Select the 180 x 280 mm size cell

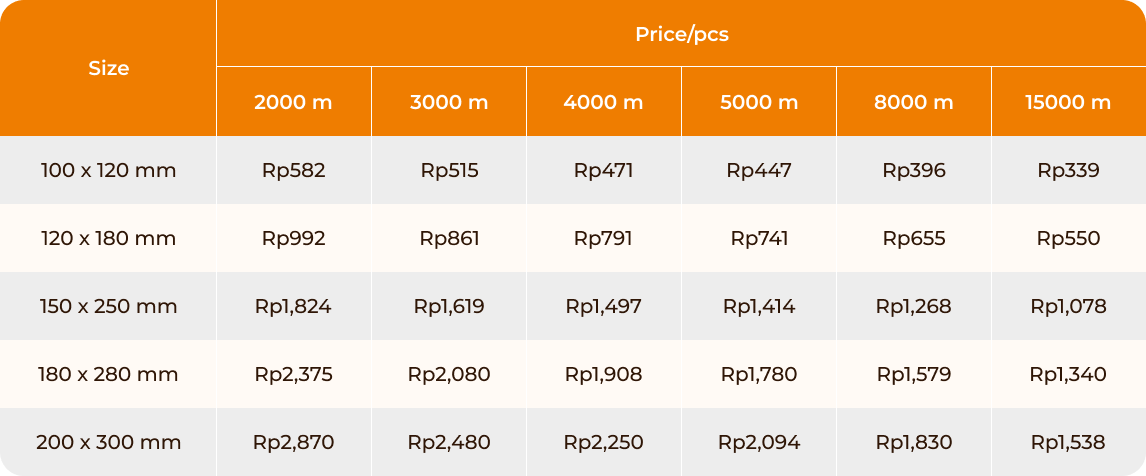108,374
